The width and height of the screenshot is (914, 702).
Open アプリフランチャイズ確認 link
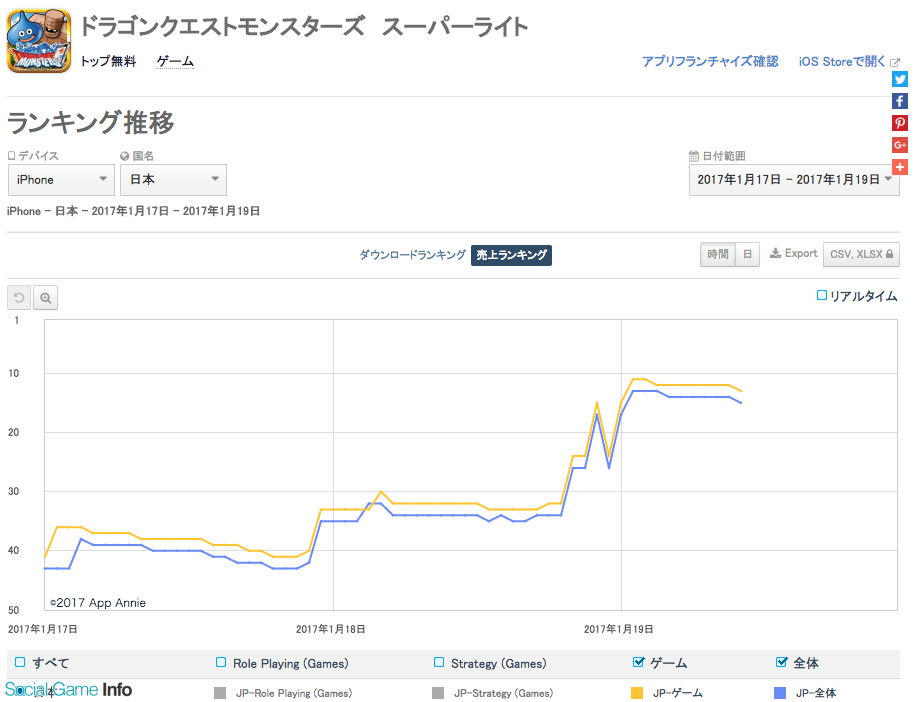pos(710,61)
